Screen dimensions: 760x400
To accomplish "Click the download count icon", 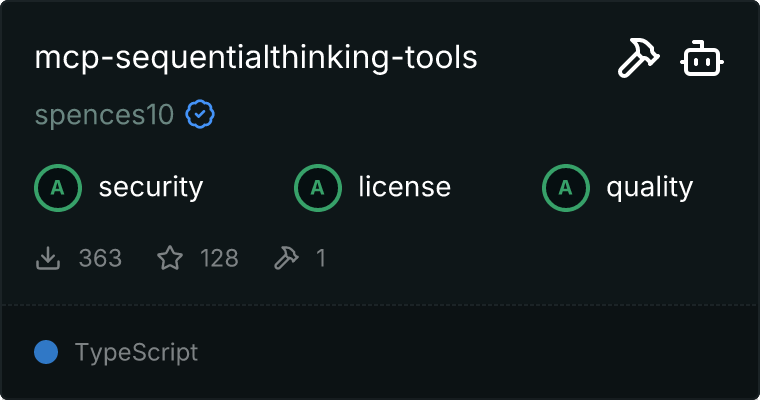I will pyautogui.click(x=48, y=257).
